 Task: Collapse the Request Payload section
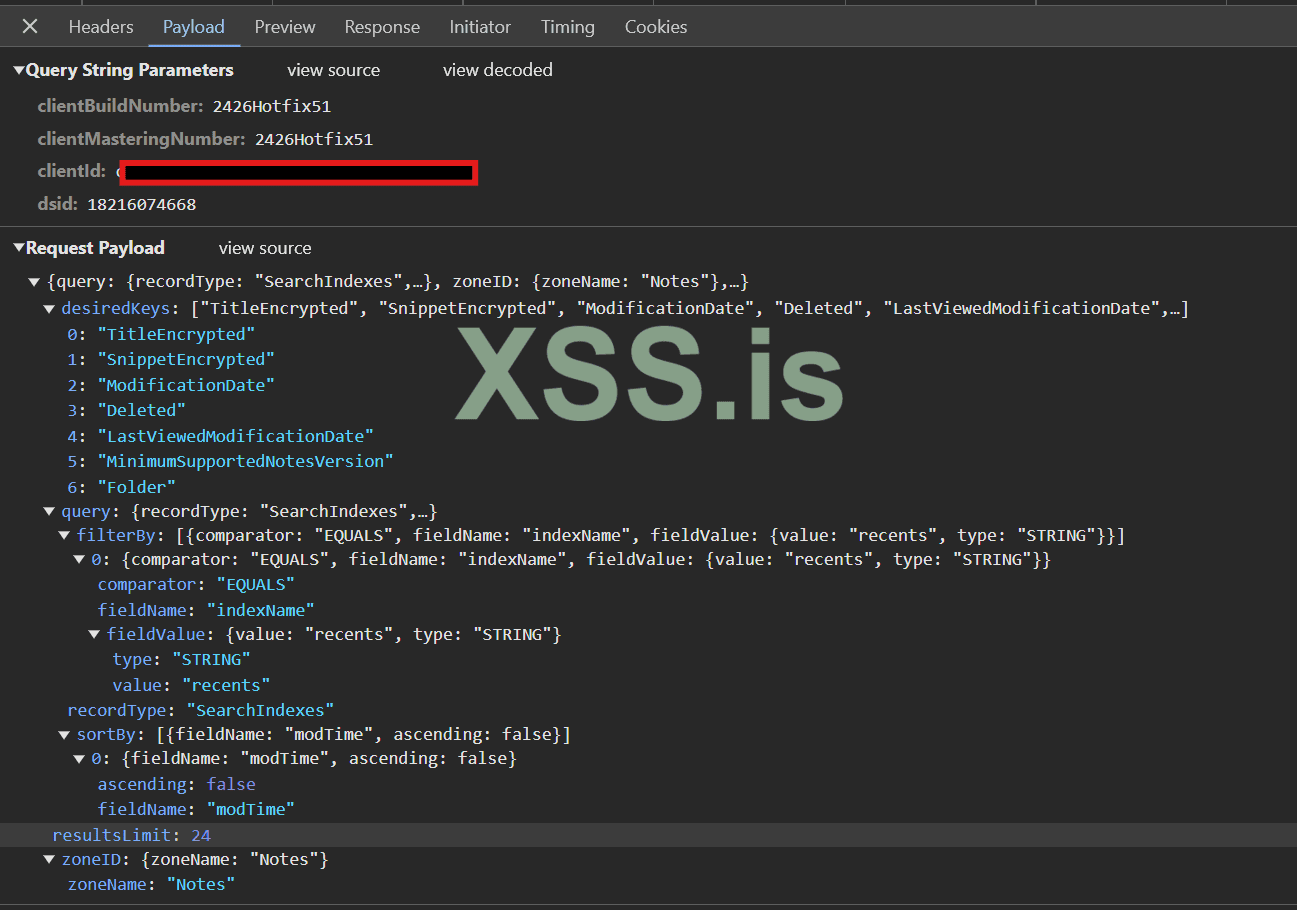coord(19,249)
